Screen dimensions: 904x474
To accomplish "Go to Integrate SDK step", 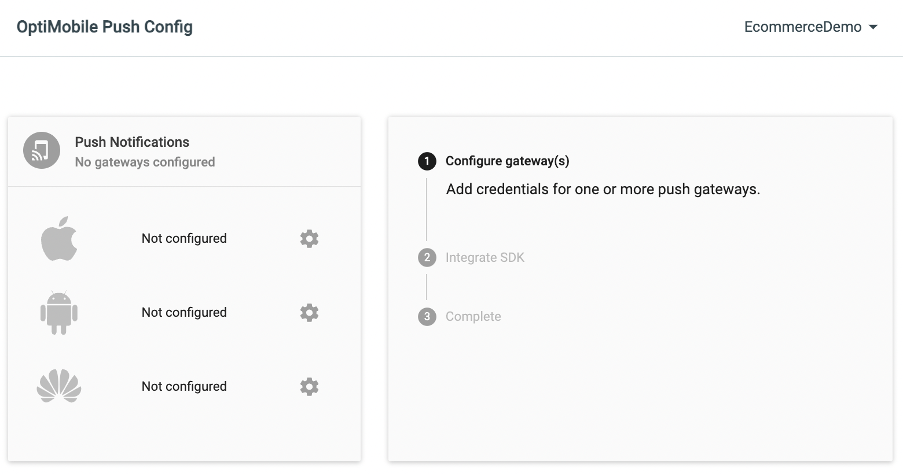I will 485,258.
